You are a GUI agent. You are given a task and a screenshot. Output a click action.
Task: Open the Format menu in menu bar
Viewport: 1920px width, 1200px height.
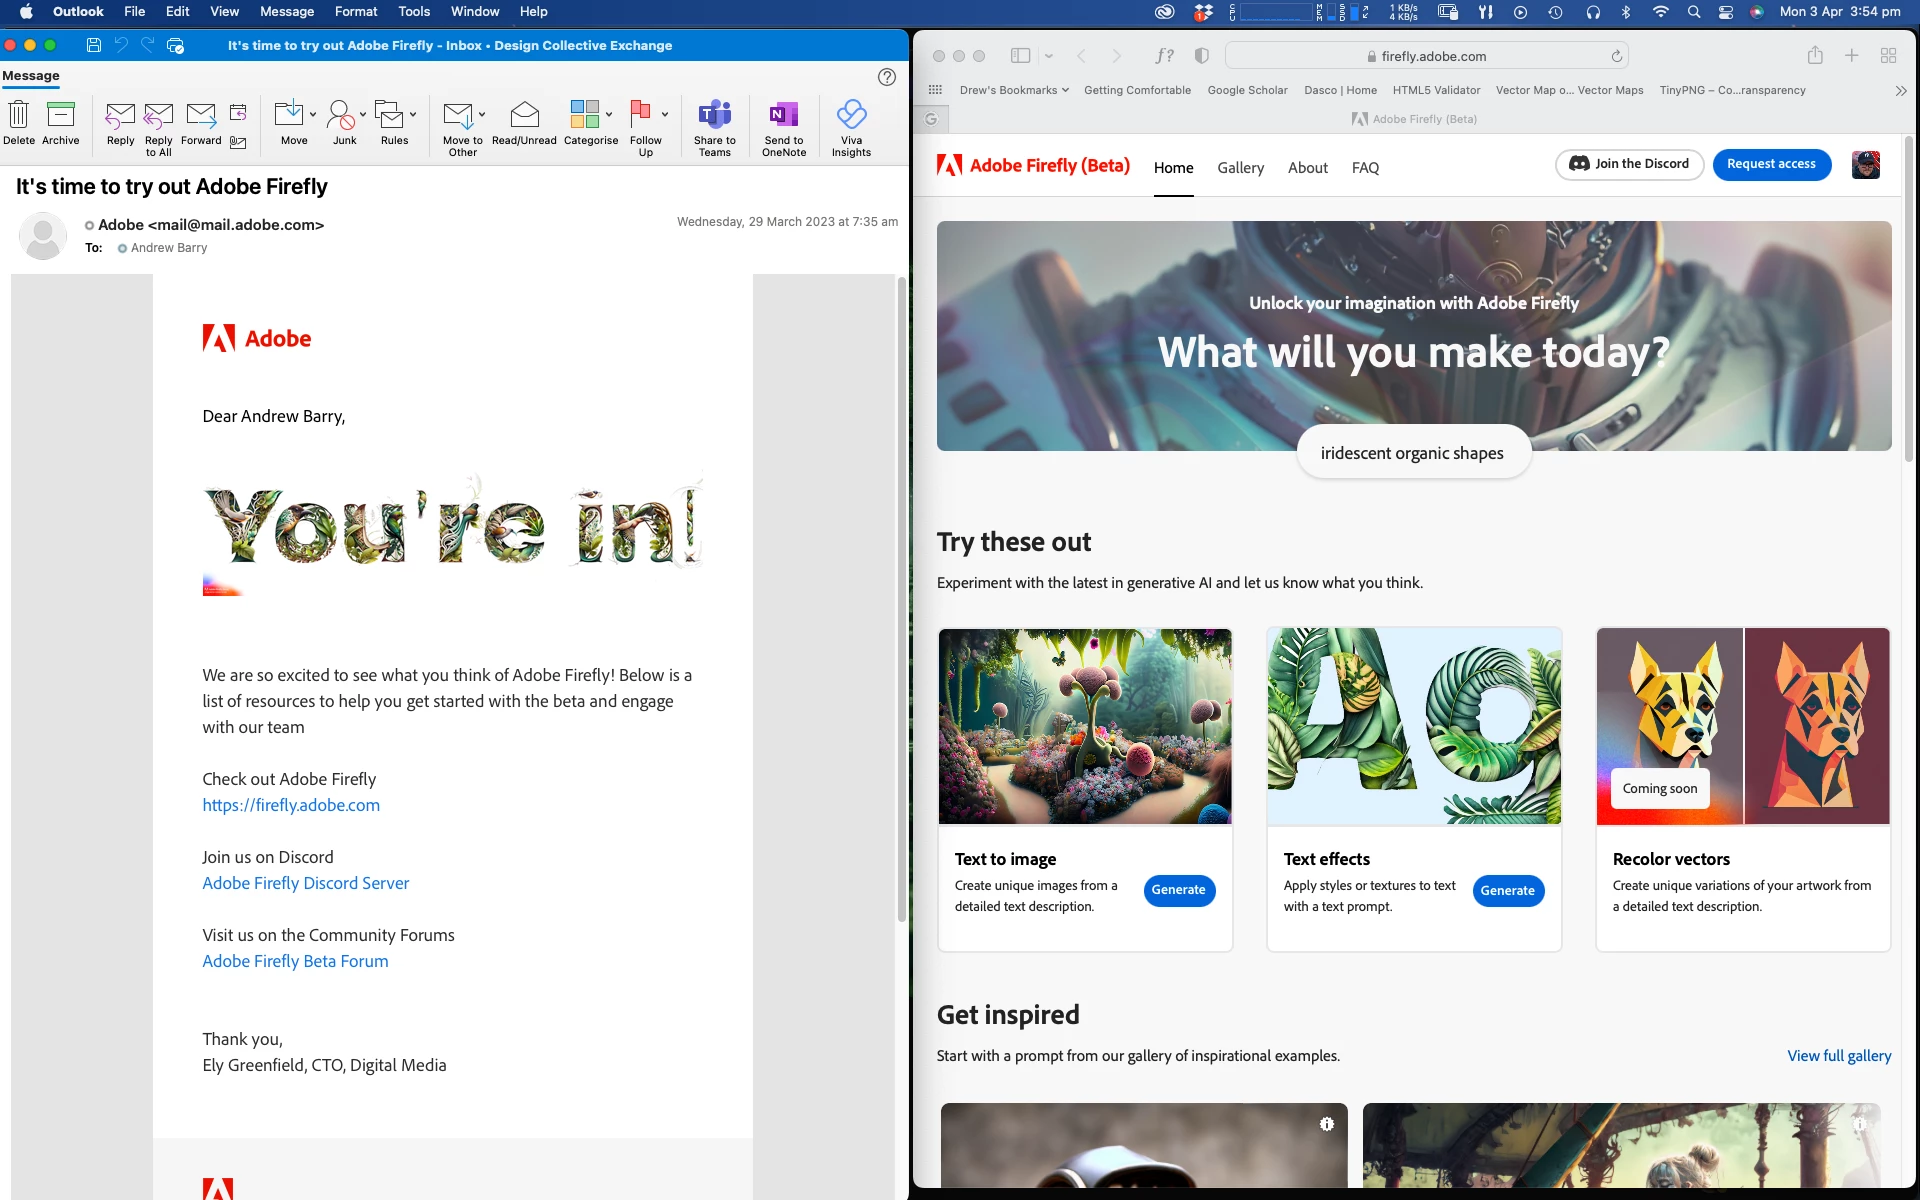pyautogui.click(x=355, y=12)
